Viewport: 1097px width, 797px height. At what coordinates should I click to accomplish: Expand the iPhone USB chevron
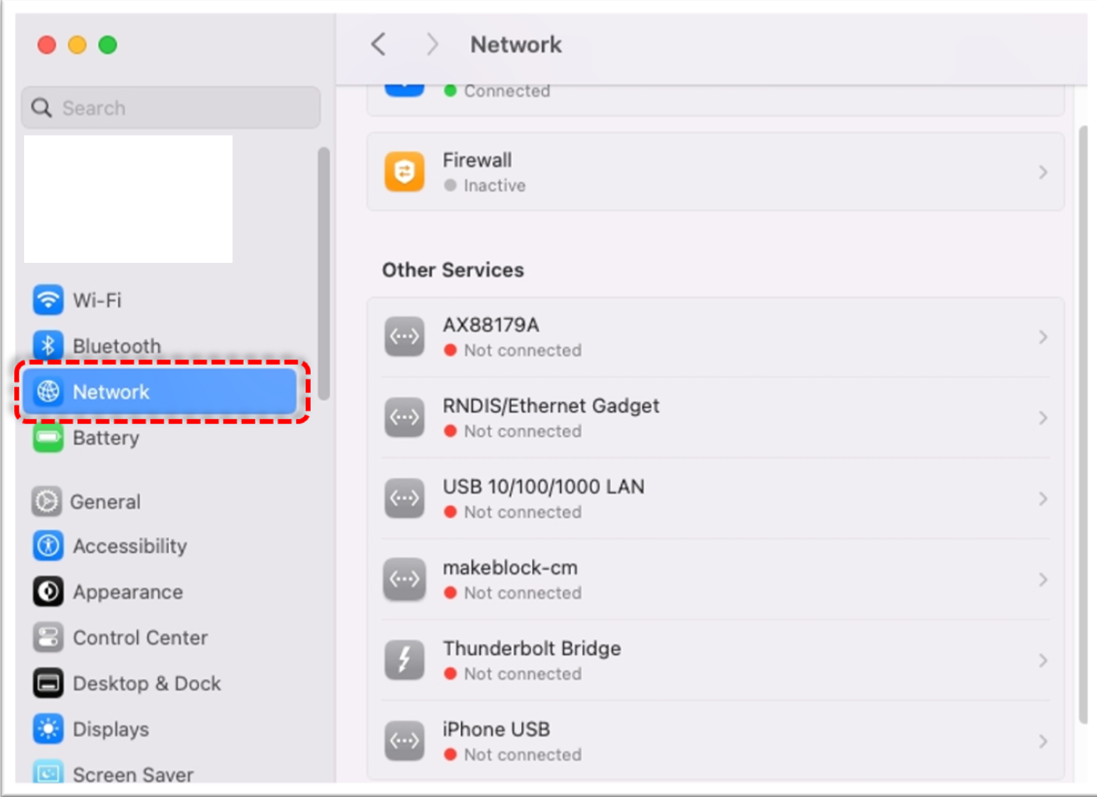tap(1043, 741)
